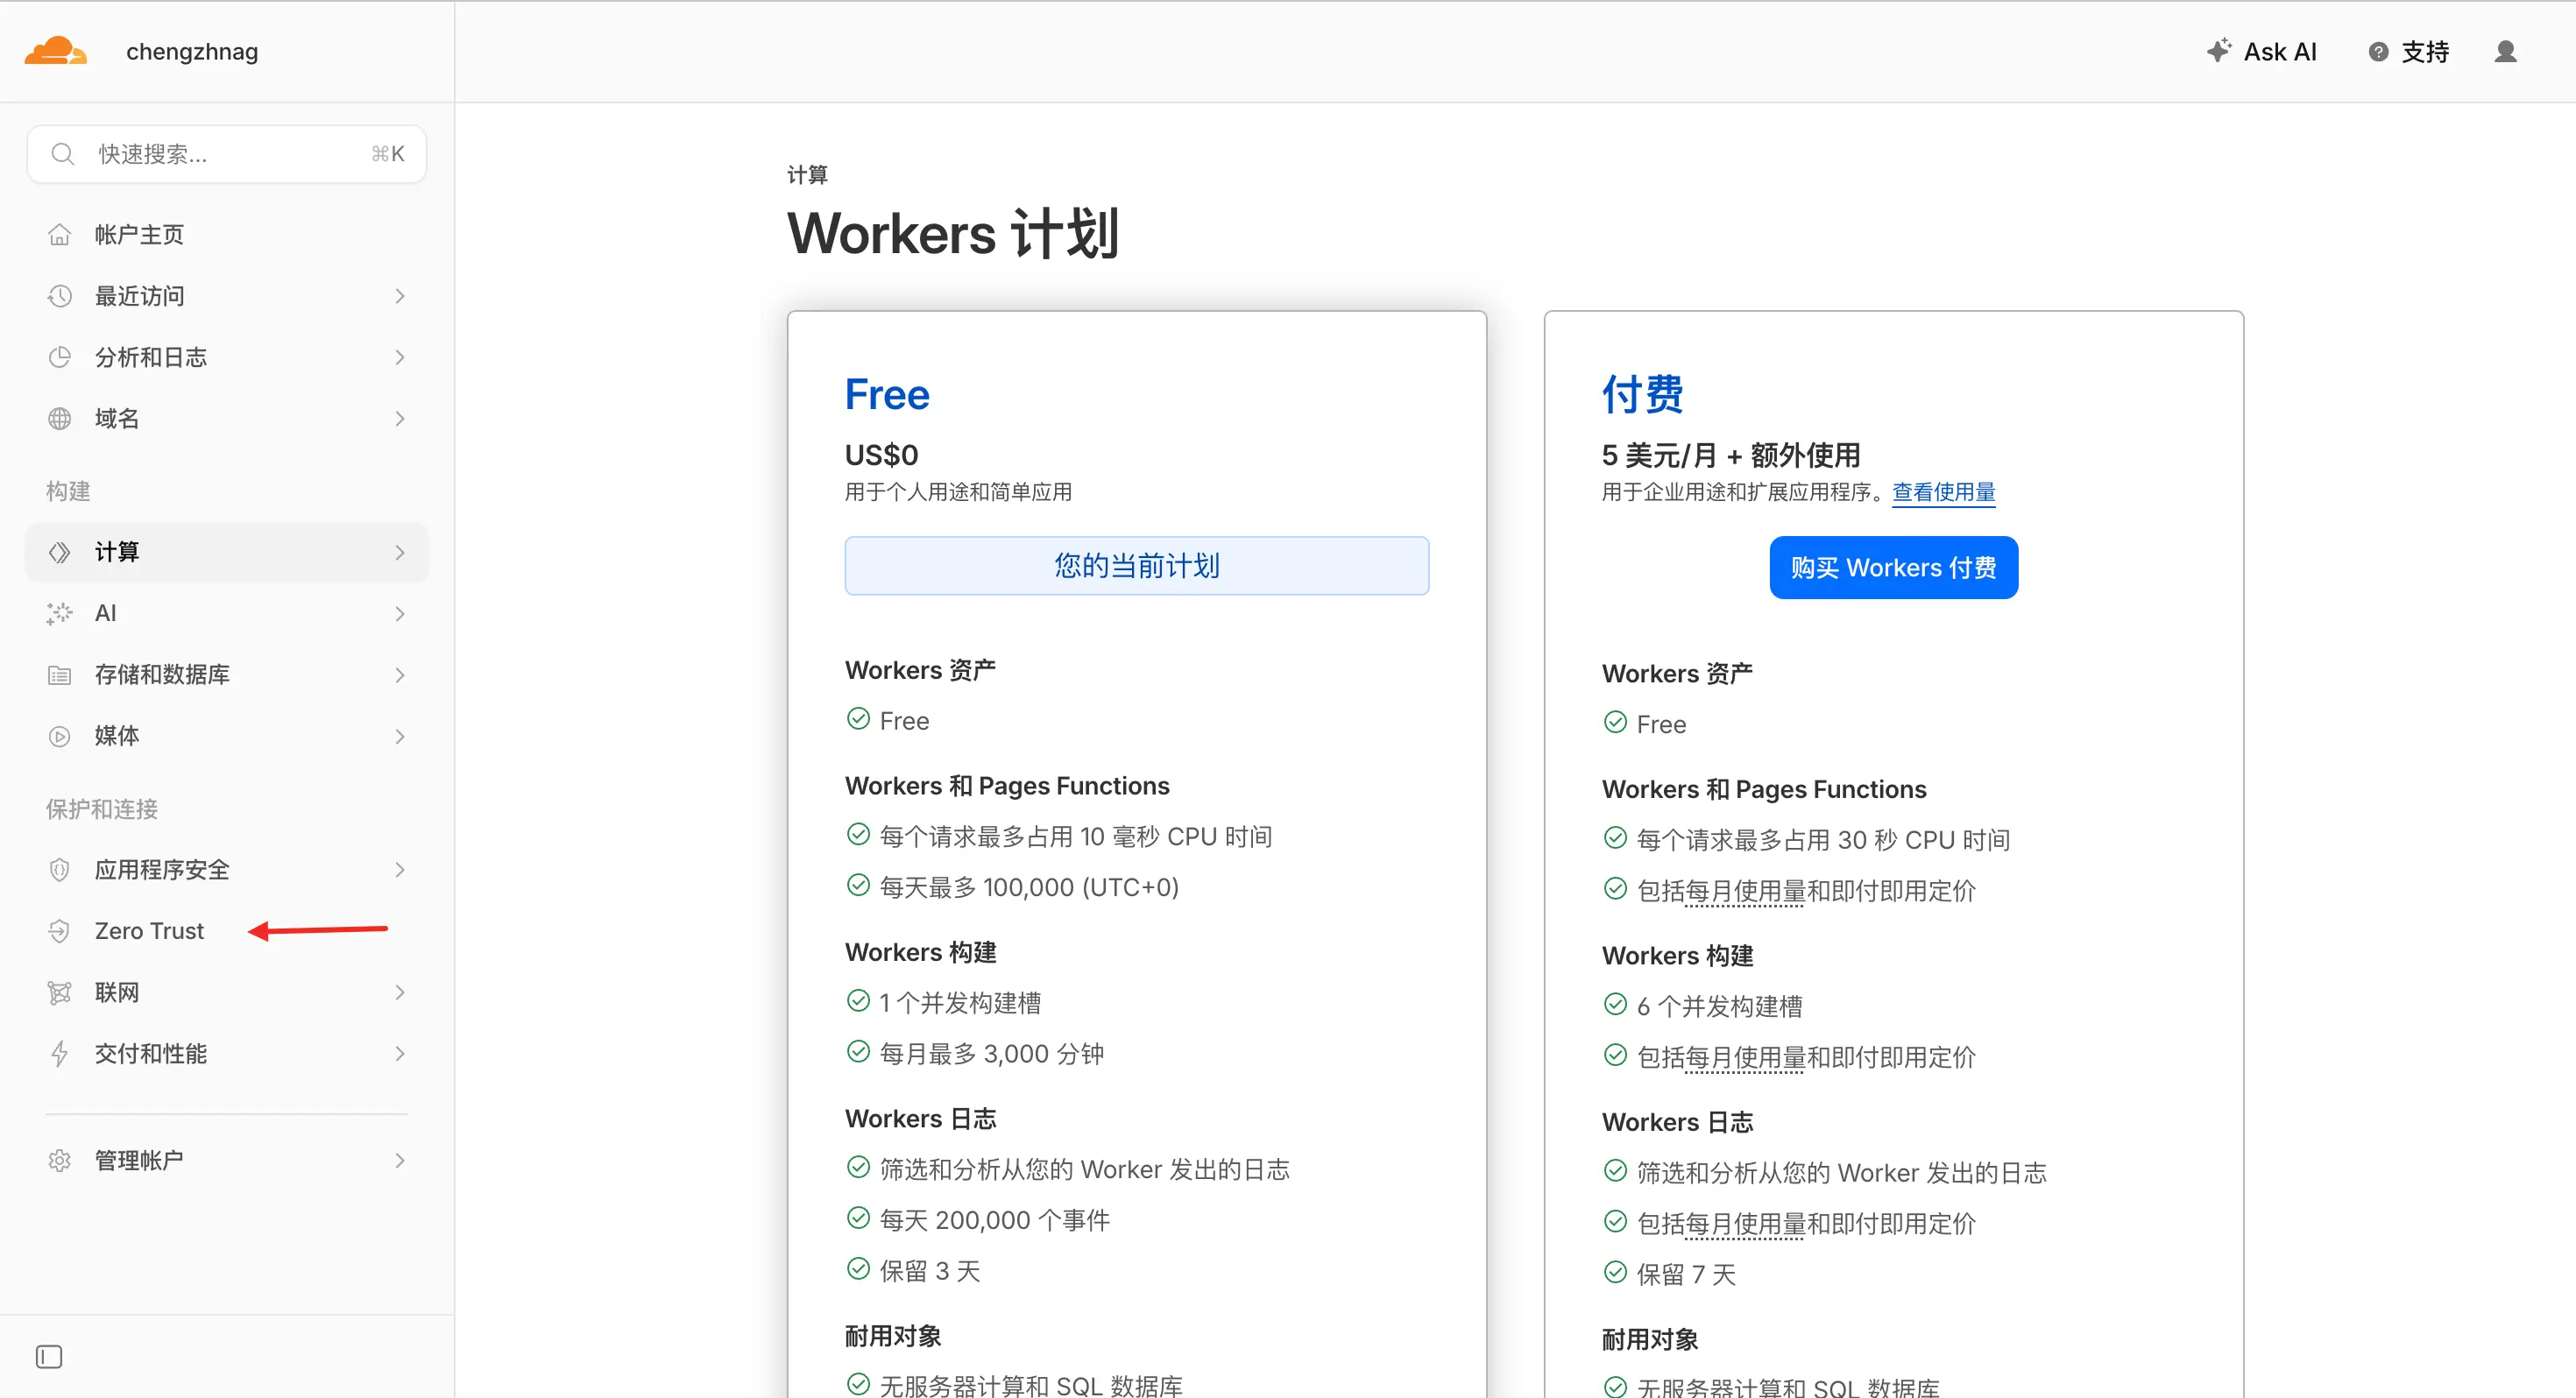Click the support question mark icon

pos(2378,52)
